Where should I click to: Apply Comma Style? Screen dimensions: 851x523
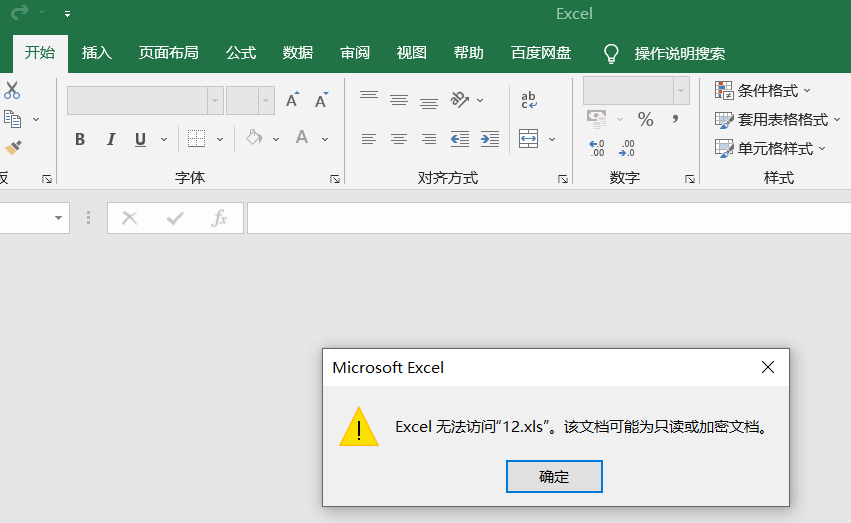click(675, 119)
